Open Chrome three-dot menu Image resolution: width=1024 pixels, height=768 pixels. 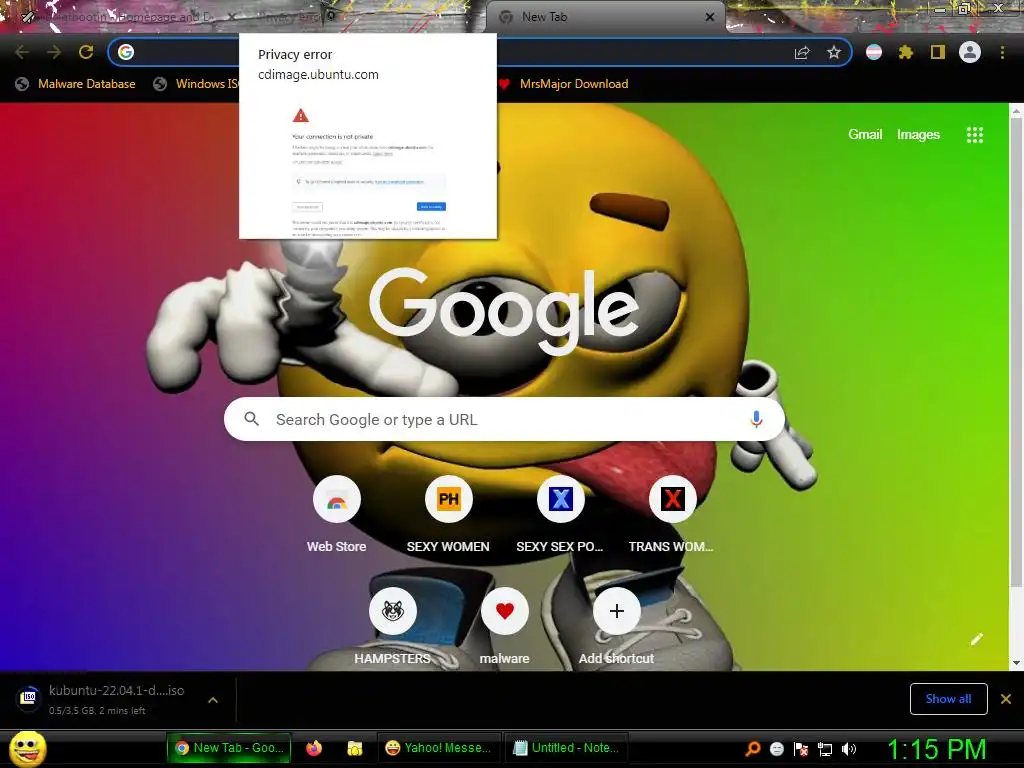[x=1002, y=52]
